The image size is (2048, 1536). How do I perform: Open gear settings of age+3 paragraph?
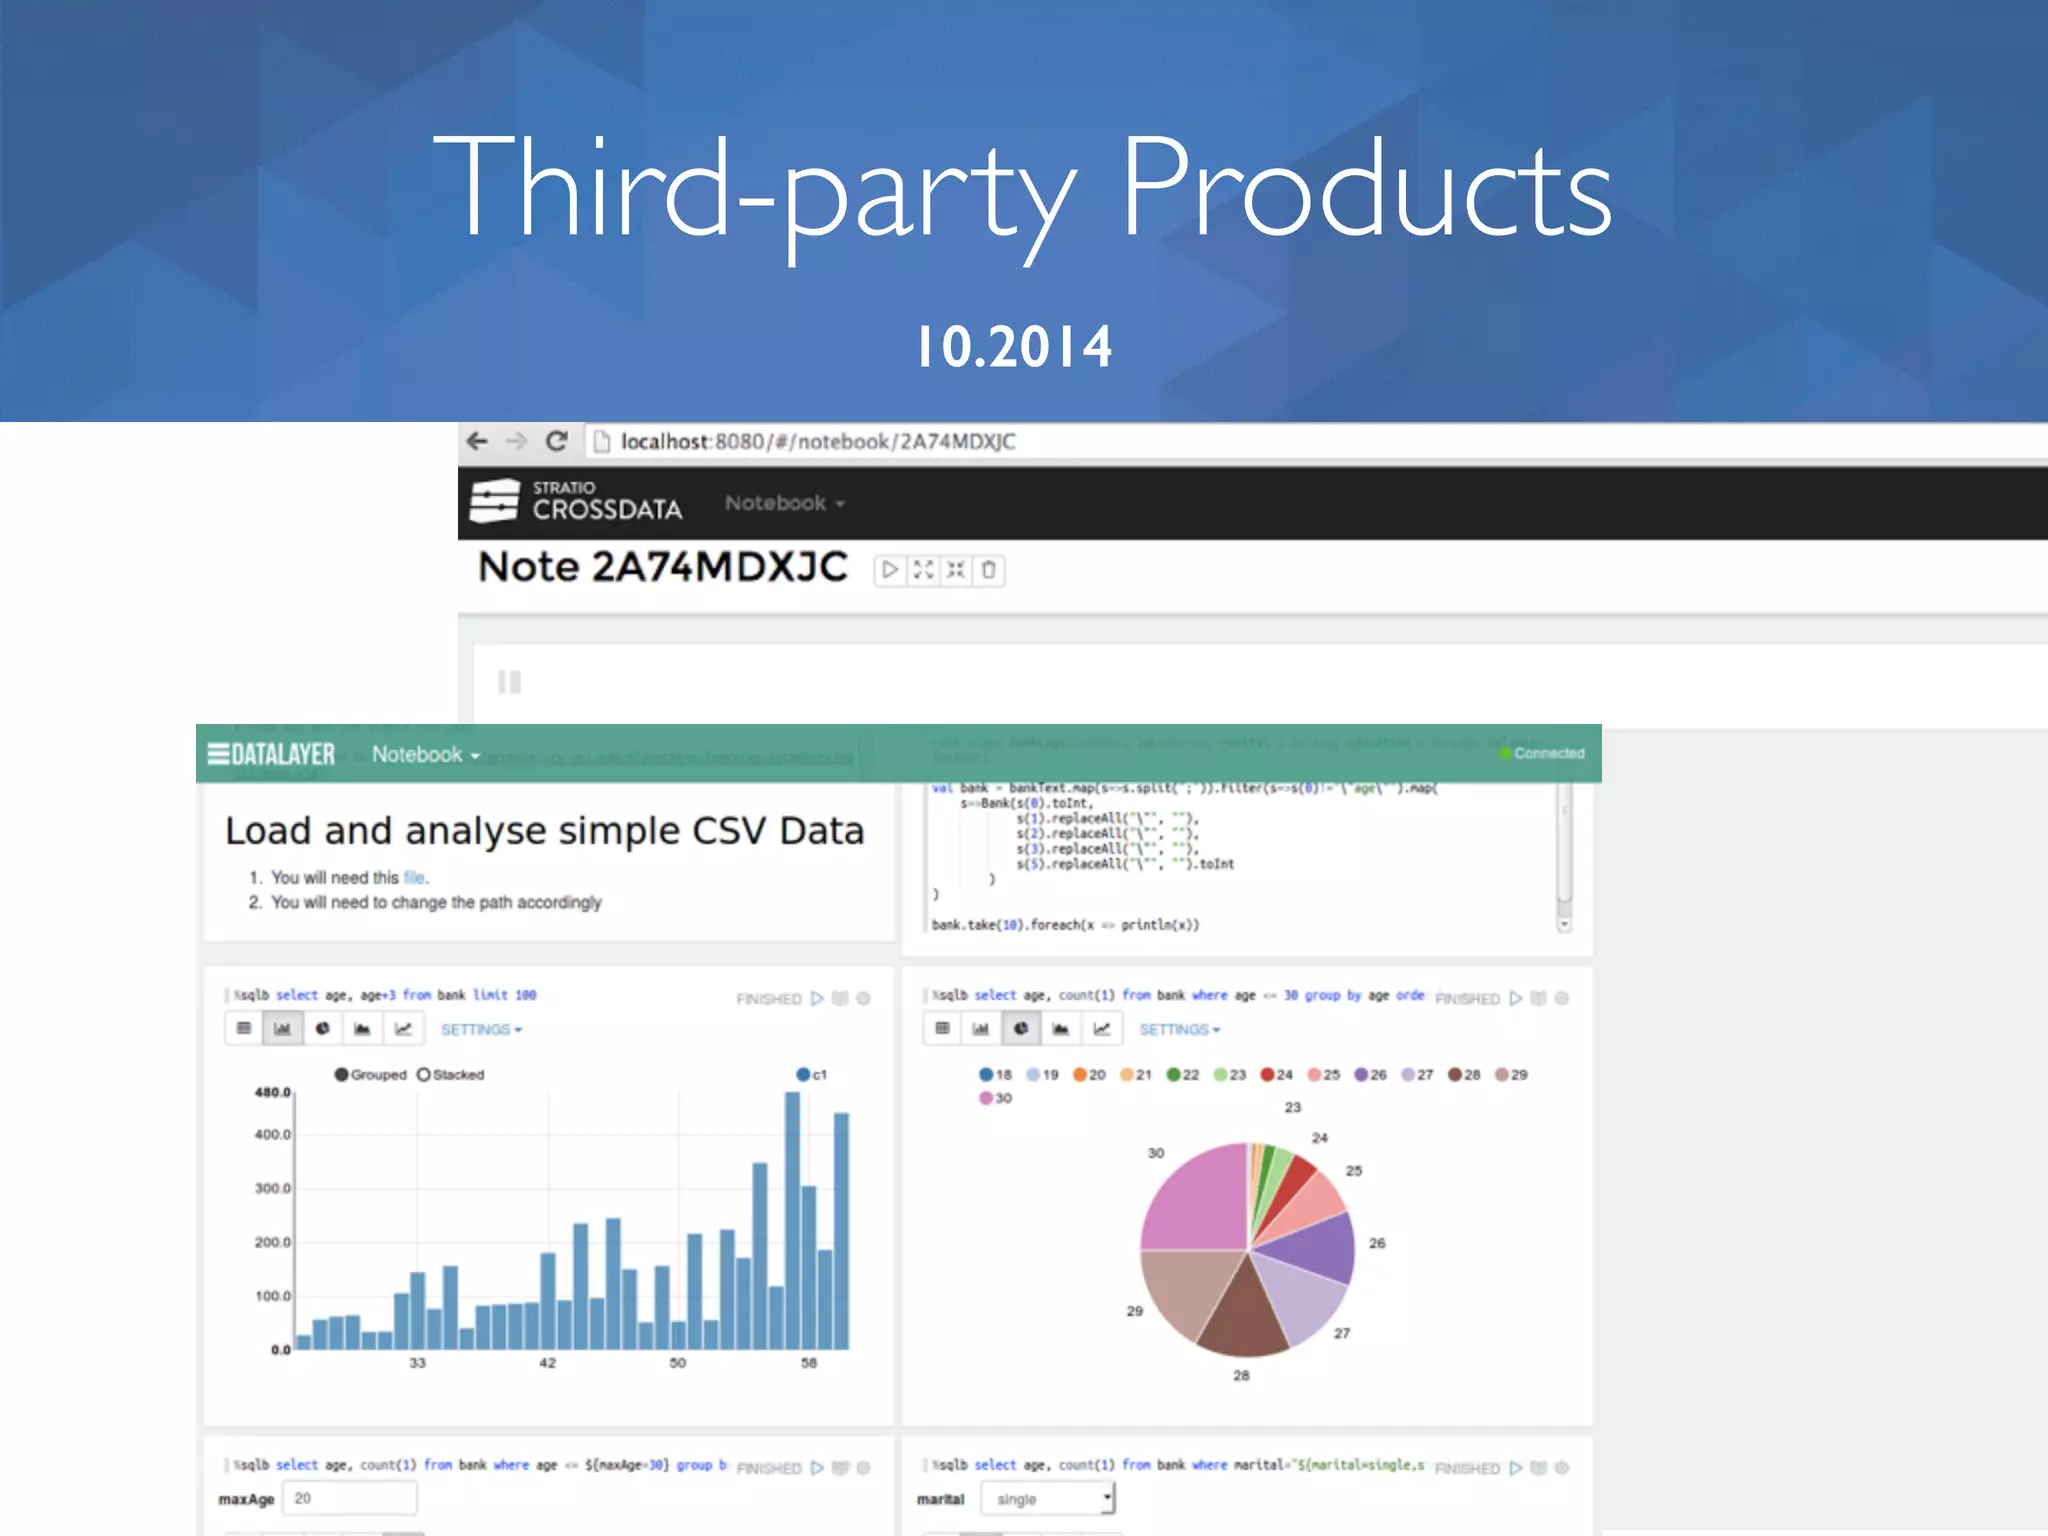point(864,998)
